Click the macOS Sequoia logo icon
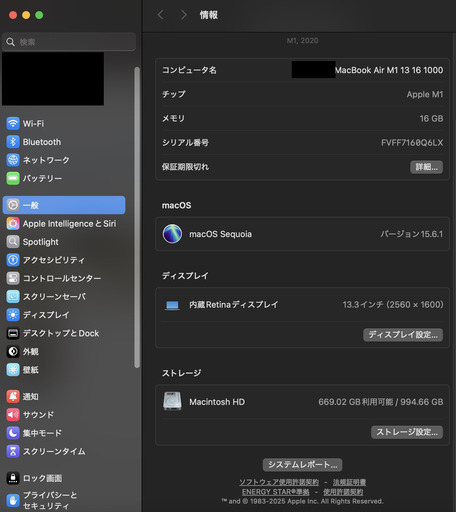Image resolution: width=456 pixels, height=512 pixels. pyautogui.click(x=172, y=234)
